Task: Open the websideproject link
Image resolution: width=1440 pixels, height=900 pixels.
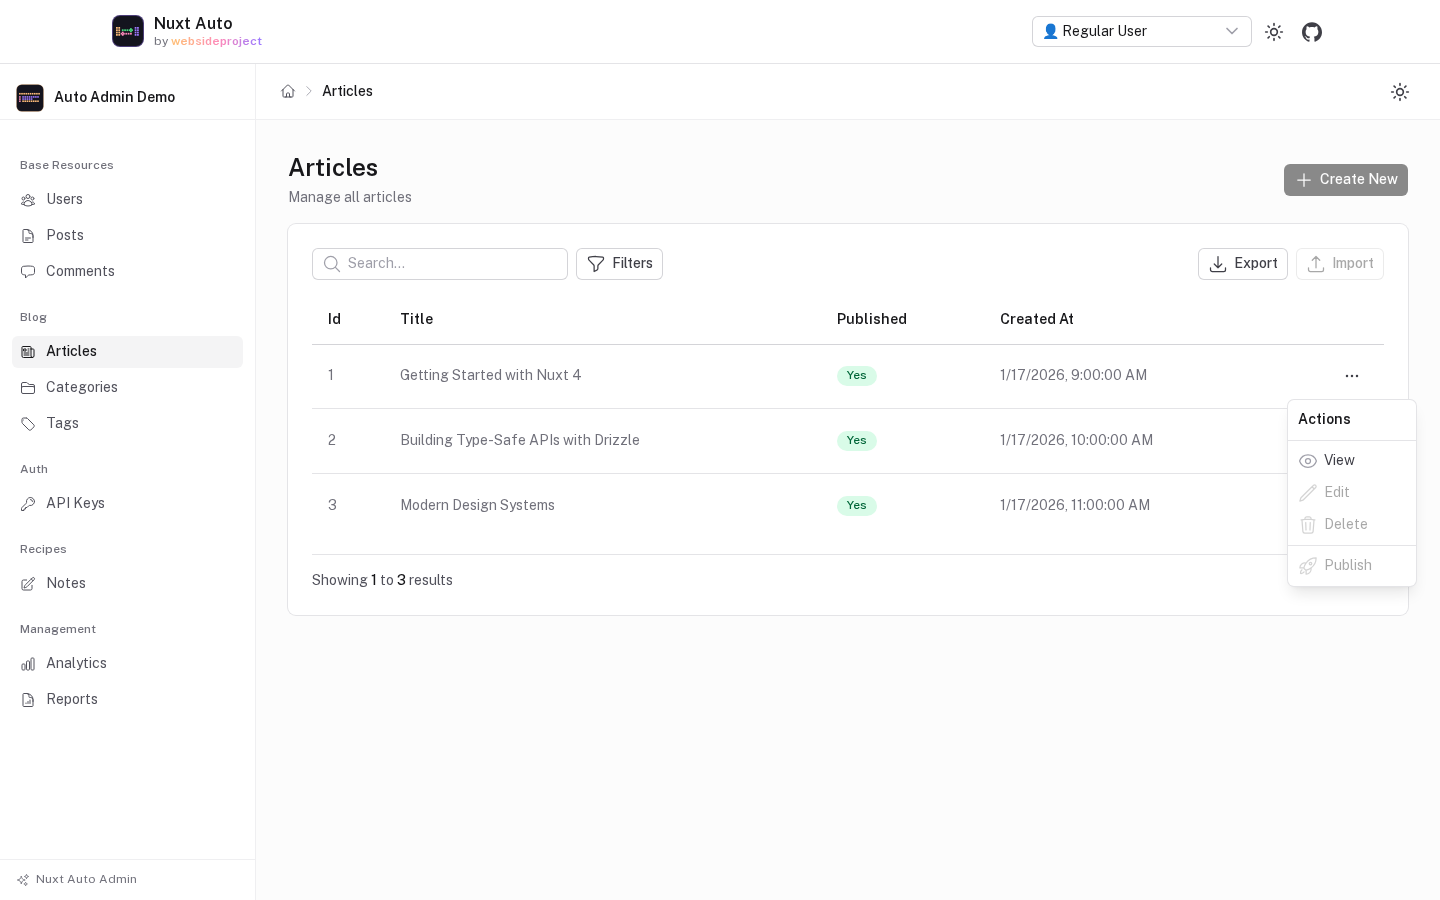Action: point(217,42)
